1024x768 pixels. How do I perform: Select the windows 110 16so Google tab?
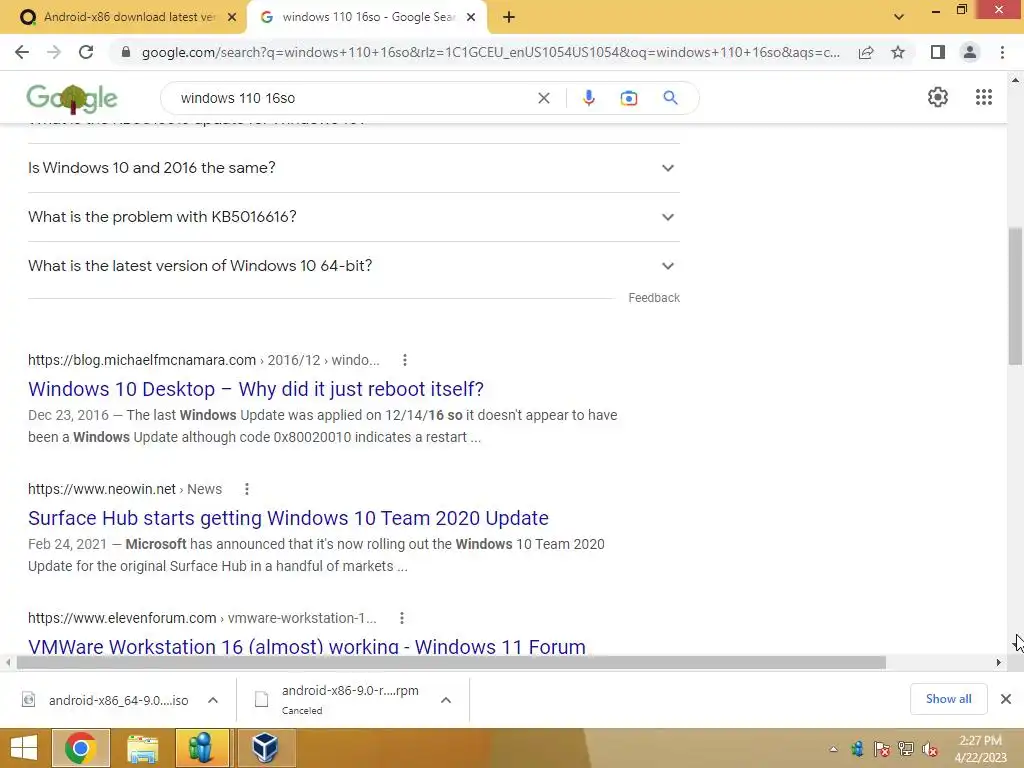click(368, 17)
